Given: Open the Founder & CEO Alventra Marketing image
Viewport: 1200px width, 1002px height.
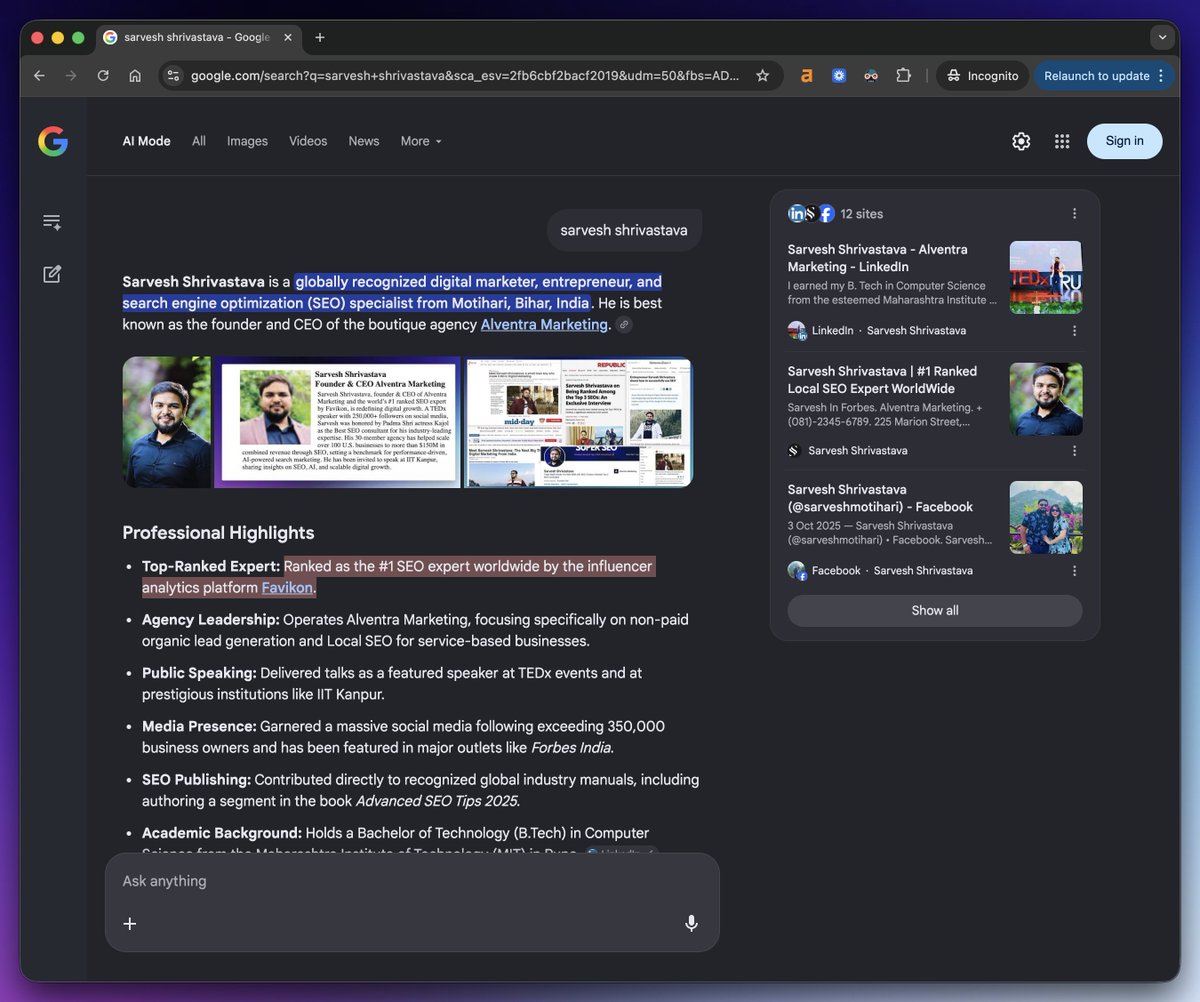Looking at the screenshot, I should click(337, 422).
